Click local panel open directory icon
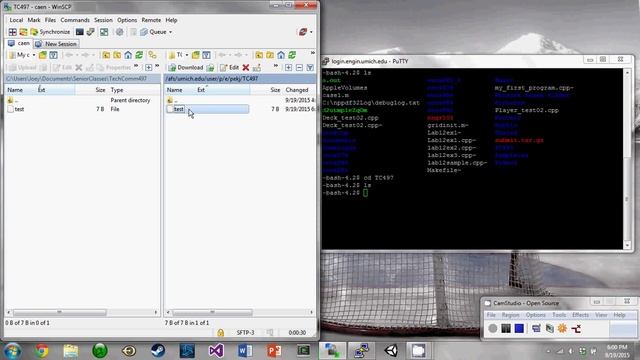 click(43, 55)
